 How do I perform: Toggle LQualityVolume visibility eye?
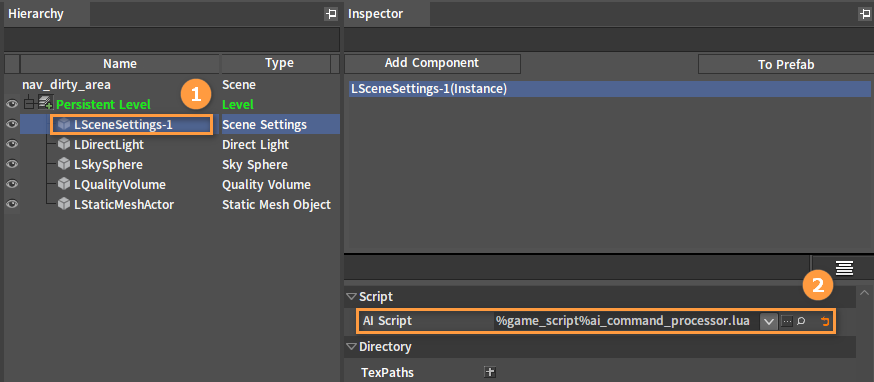(x=12, y=185)
